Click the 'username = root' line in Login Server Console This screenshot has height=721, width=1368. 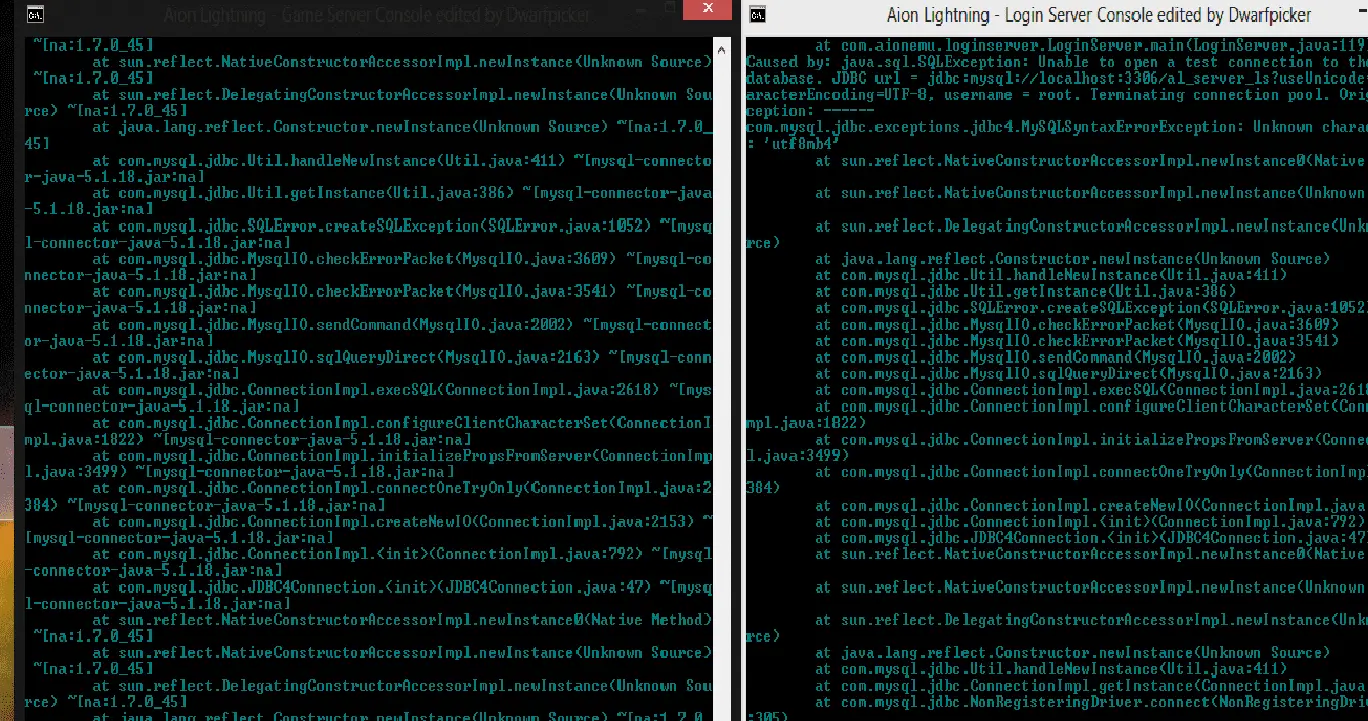point(1056,95)
